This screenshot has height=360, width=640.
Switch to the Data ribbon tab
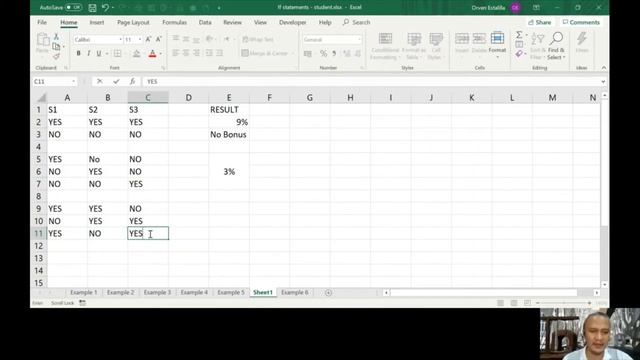(x=205, y=22)
